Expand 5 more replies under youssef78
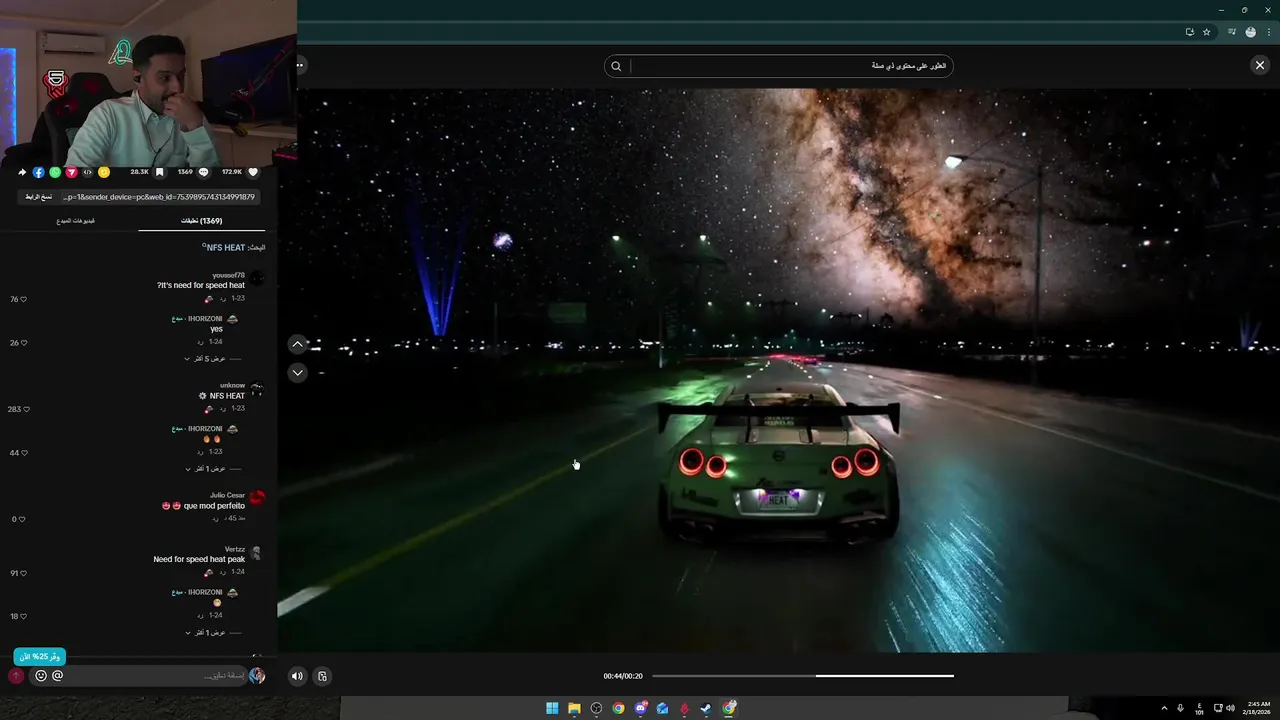The height and width of the screenshot is (720, 1280). 205,358
